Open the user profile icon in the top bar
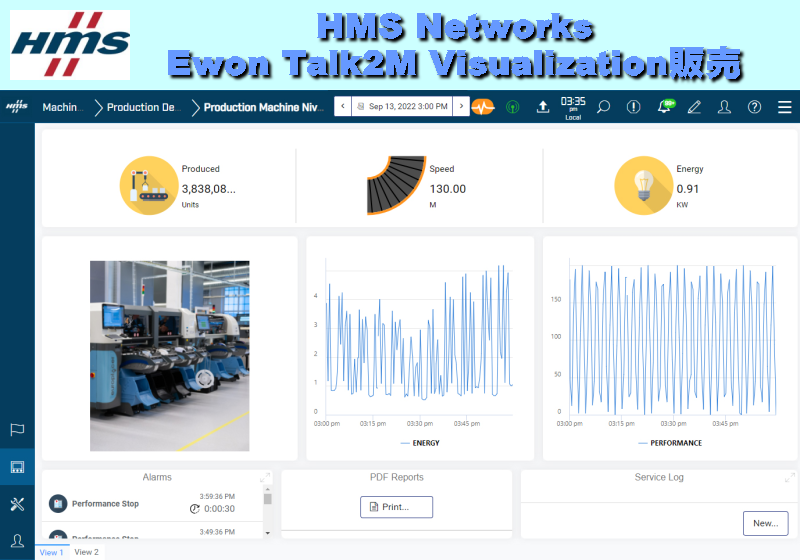Viewport: 800px width, 560px height. (724, 107)
